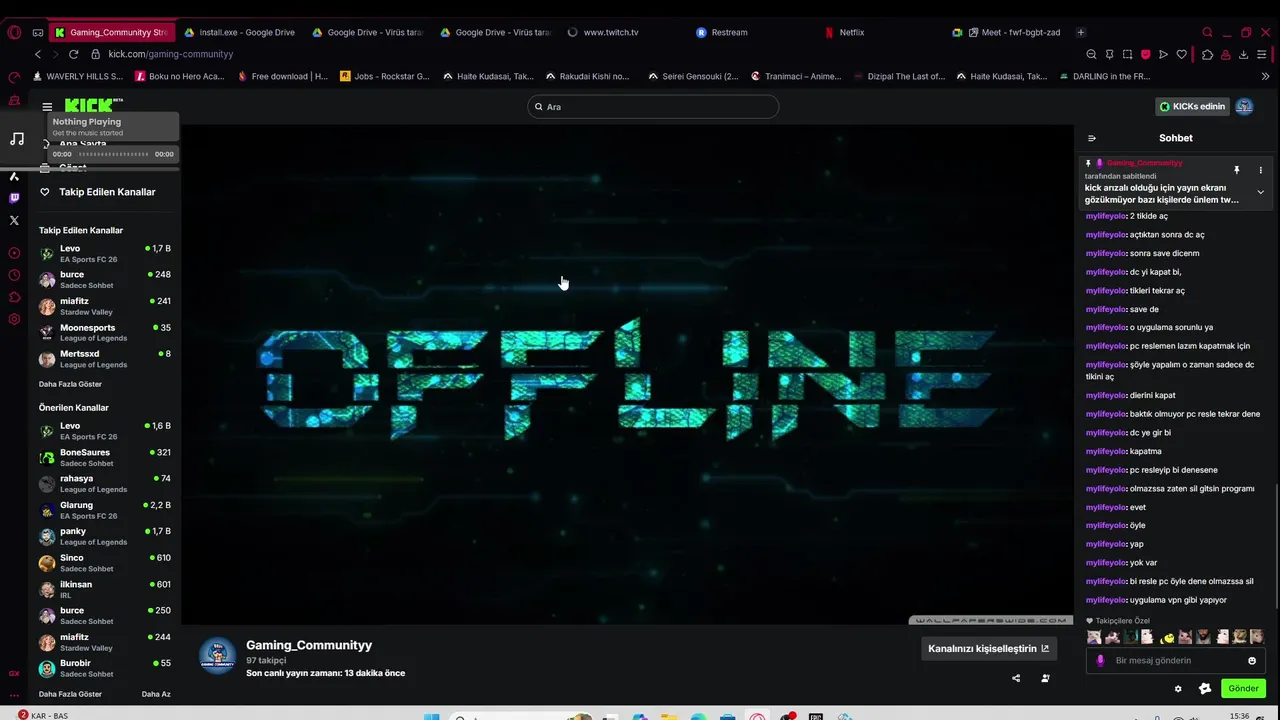Image resolution: width=1280 pixels, height=720 pixels.
Task: Expand Daha Fazla Göster under recommended channels
Action: (x=70, y=694)
